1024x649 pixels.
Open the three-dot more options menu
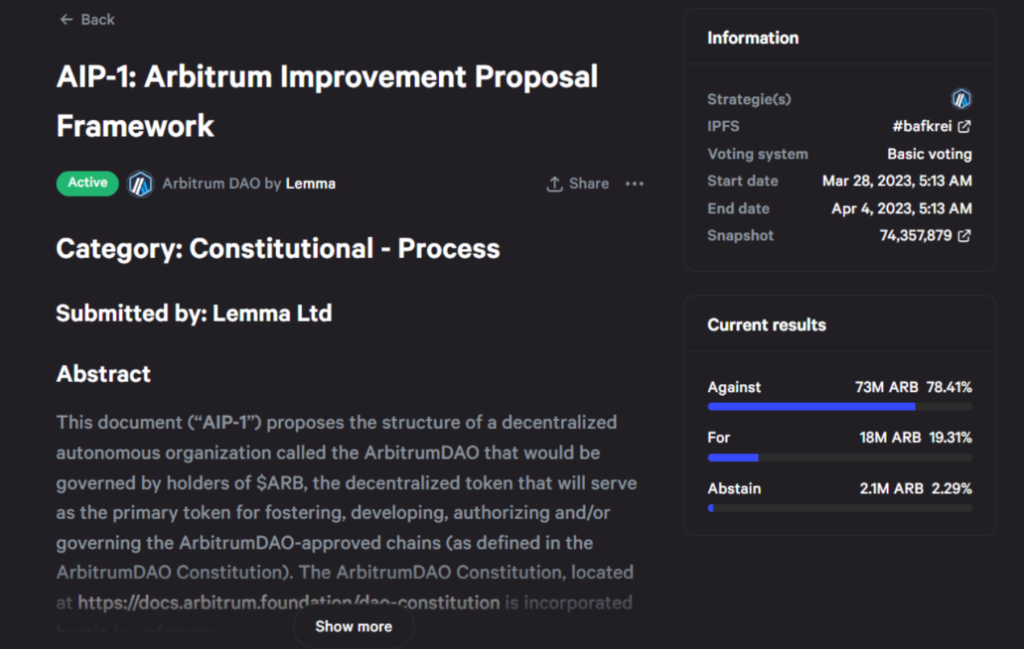(x=634, y=184)
